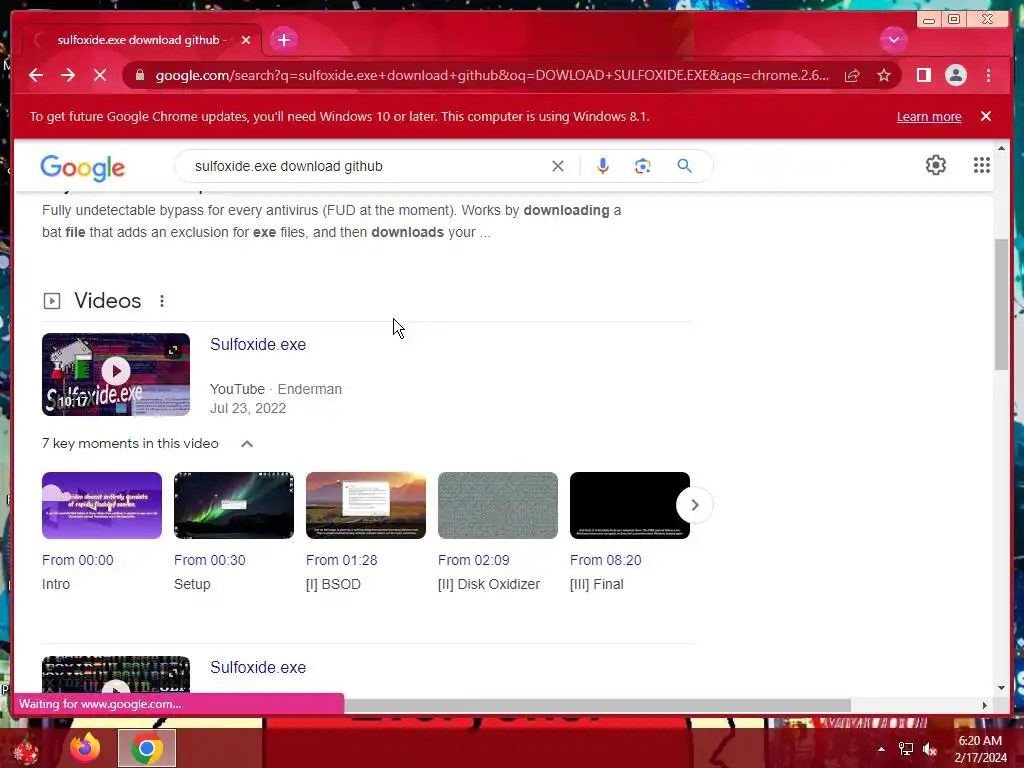Click the vertical page scrollbar thumb

pos(1001,304)
